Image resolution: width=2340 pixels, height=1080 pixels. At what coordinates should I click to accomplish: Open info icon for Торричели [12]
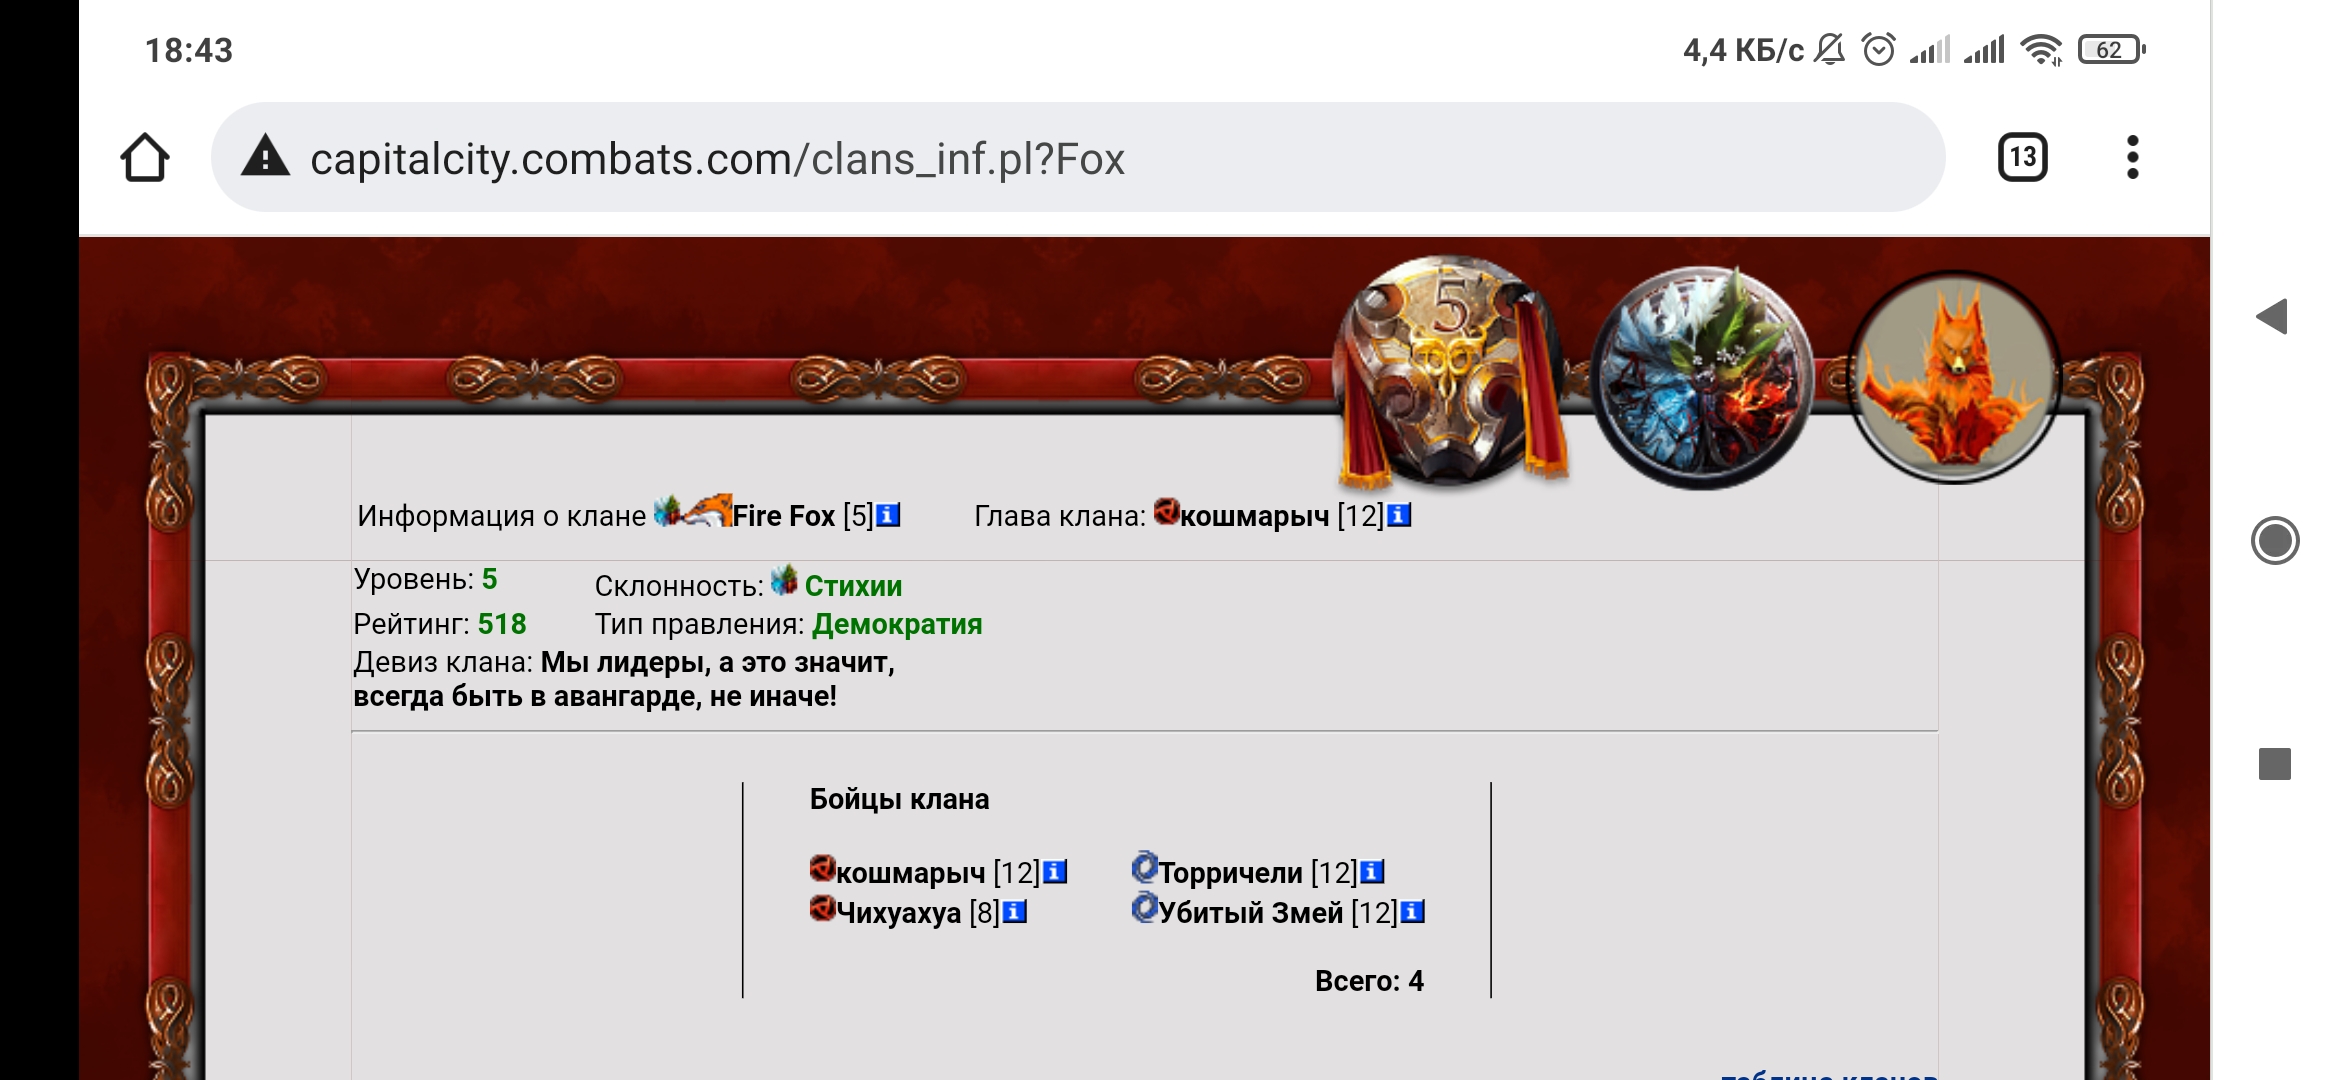(1372, 872)
